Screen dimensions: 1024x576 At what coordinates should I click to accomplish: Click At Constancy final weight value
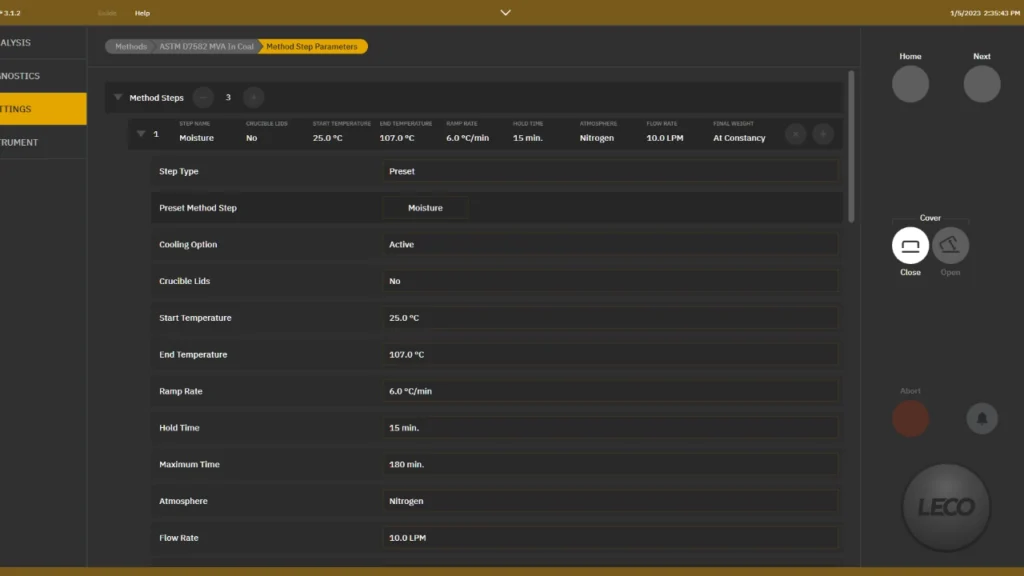pos(739,138)
